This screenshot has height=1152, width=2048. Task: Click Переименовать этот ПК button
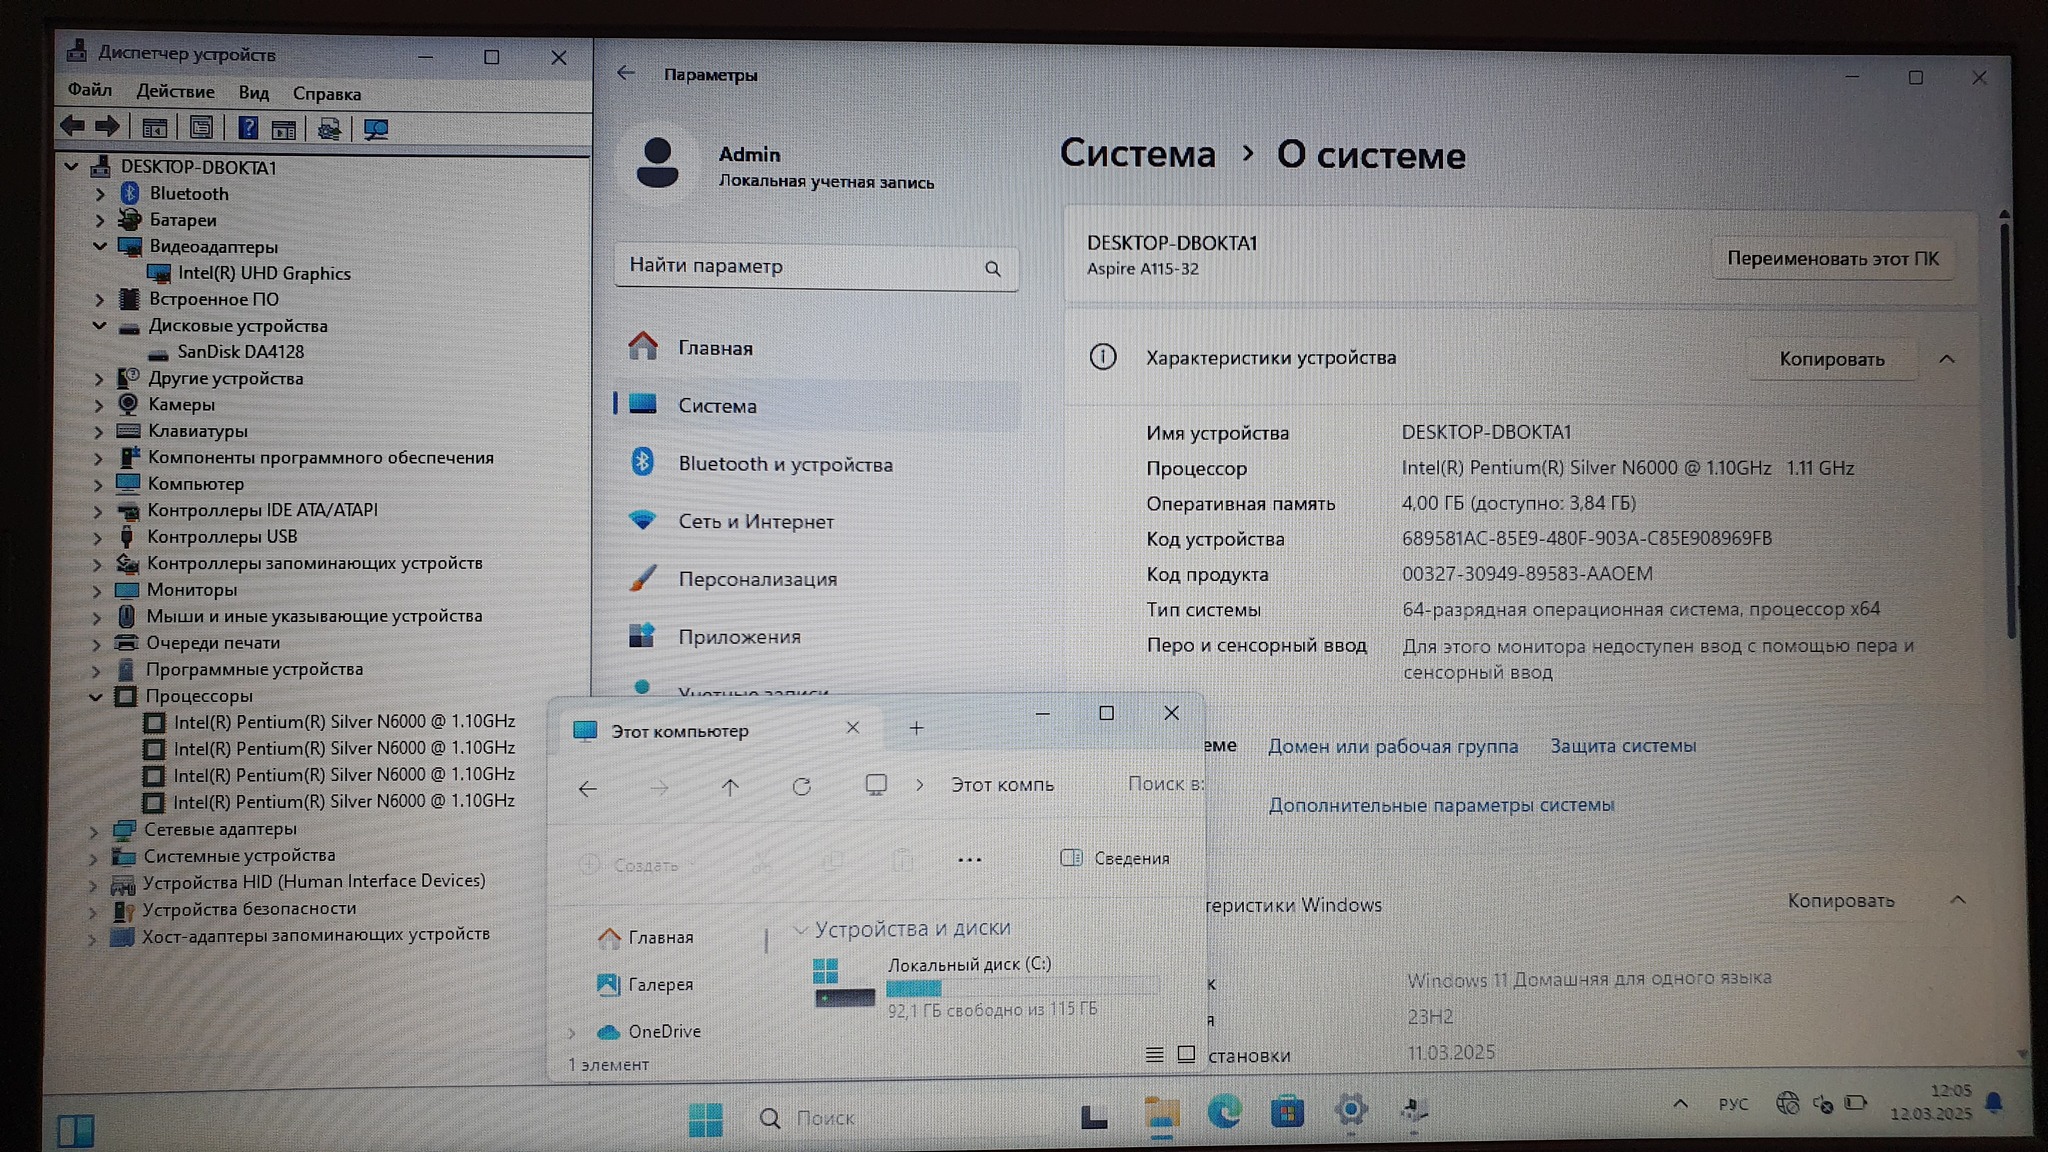(1832, 259)
